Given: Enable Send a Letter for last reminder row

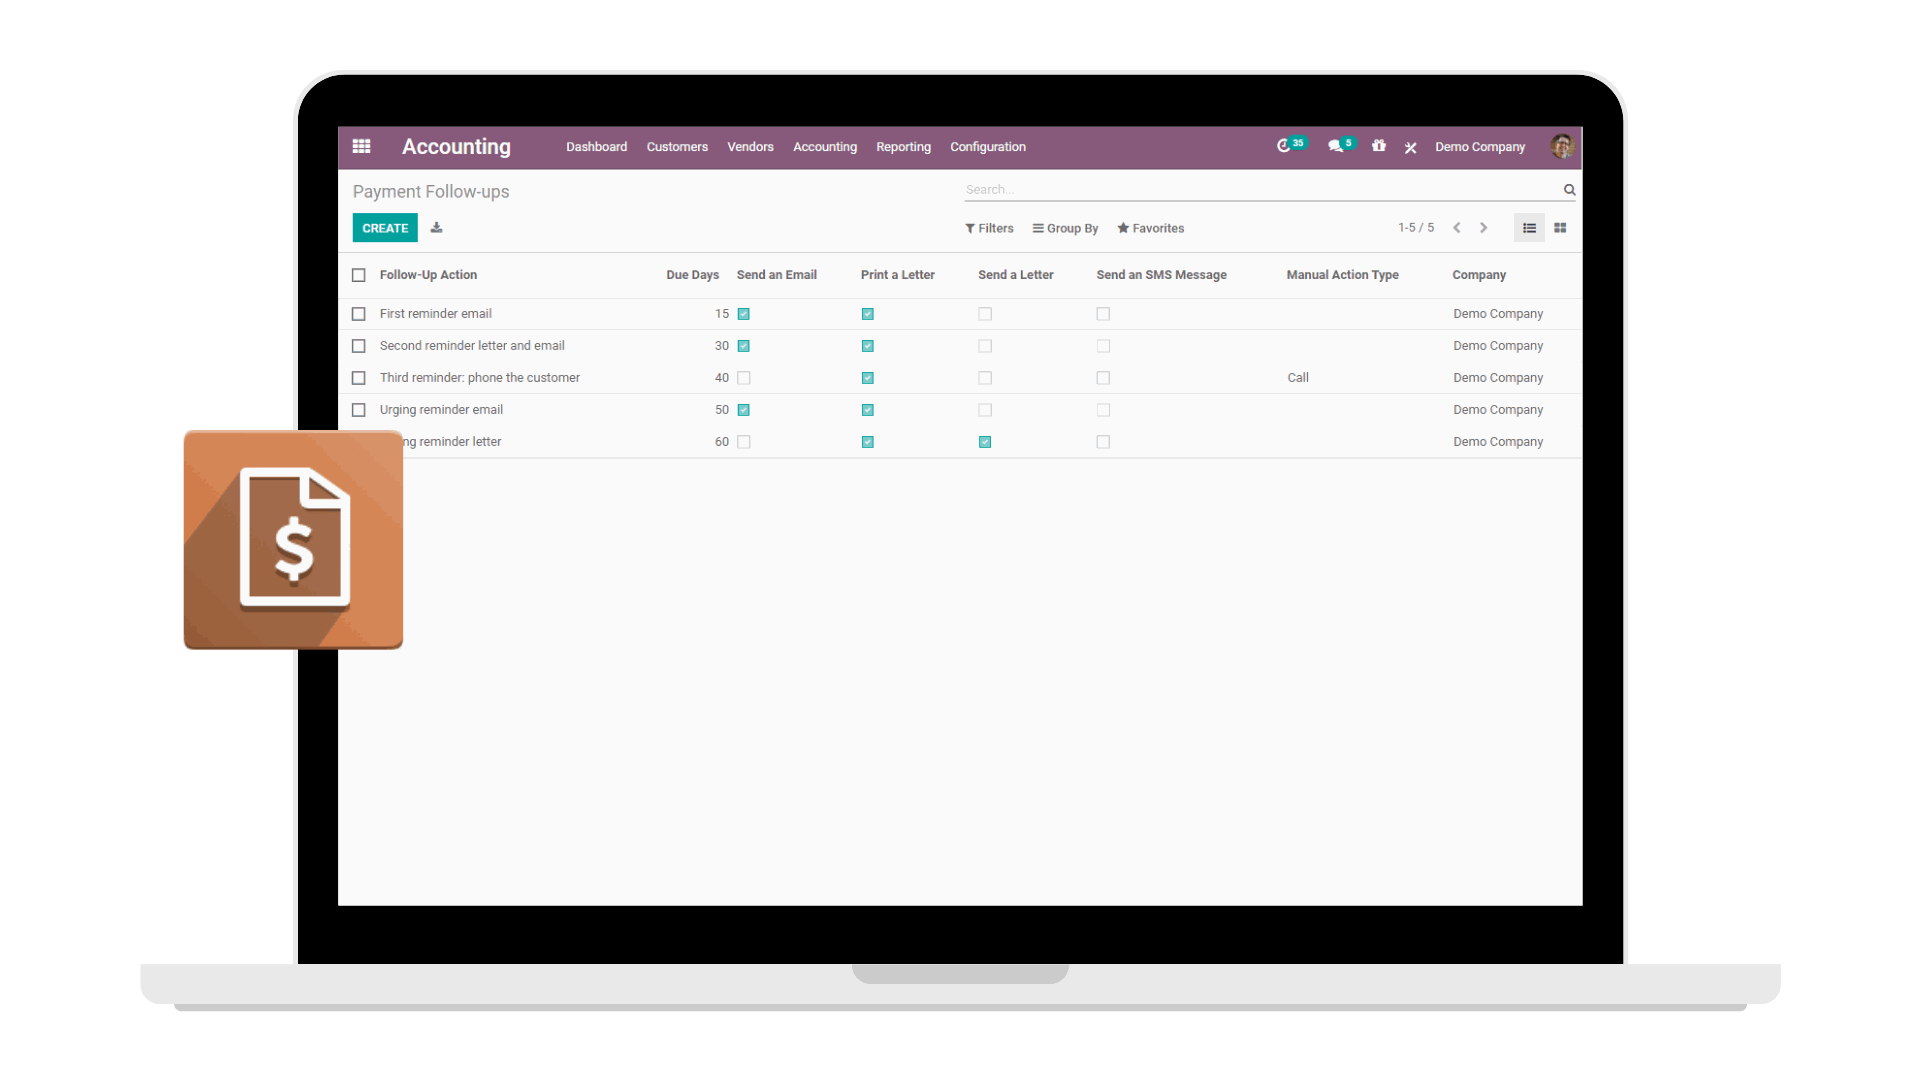Looking at the screenshot, I should coord(985,442).
